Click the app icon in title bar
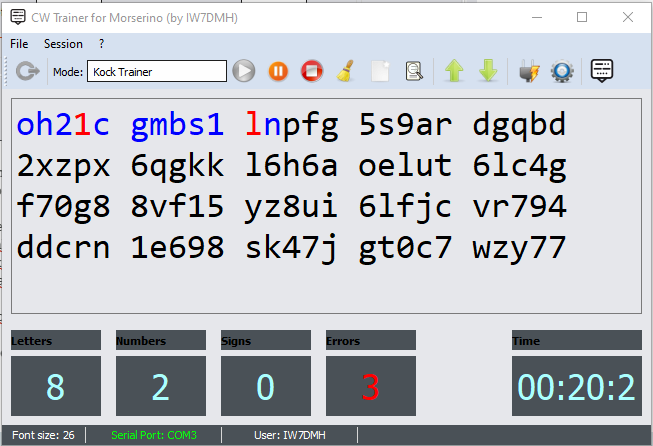 coord(18,17)
